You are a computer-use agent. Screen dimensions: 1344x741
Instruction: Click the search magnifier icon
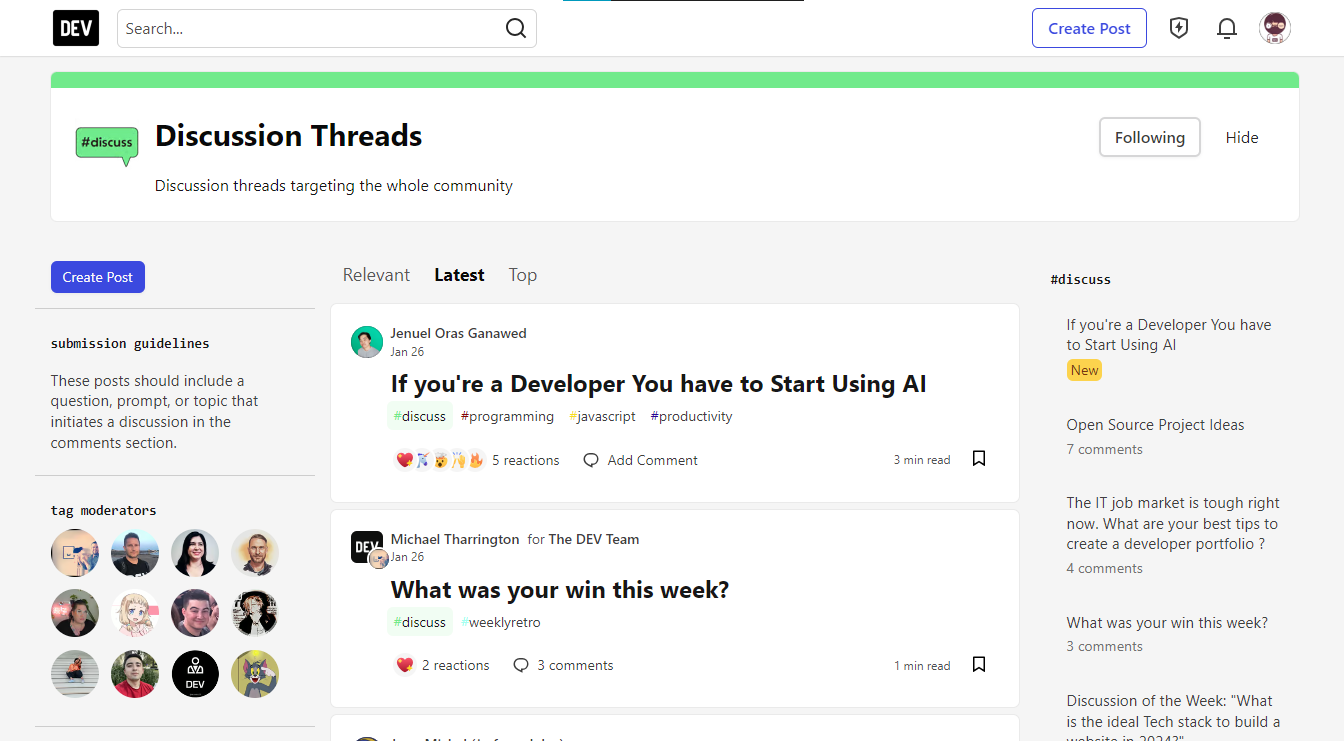pos(516,28)
